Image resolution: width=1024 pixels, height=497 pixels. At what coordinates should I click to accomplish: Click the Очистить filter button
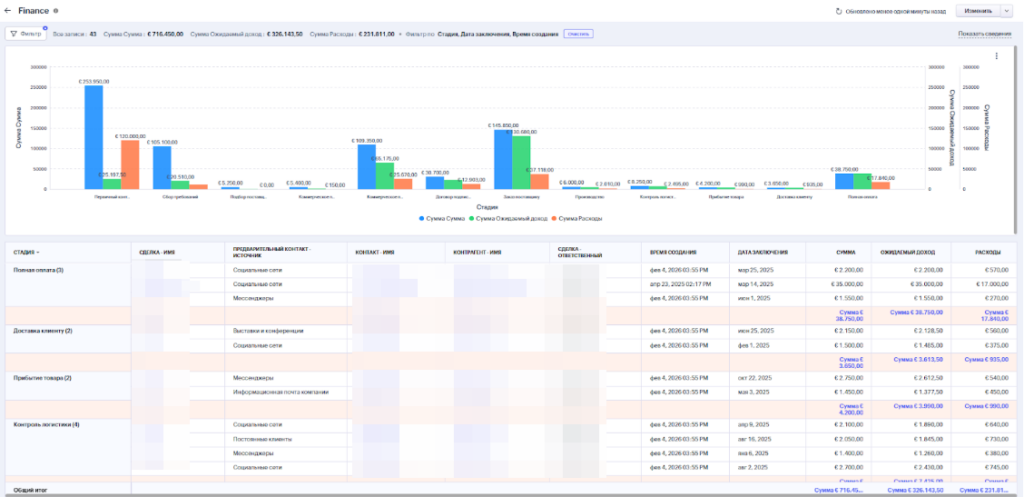pyautogui.click(x=578, y=33)
